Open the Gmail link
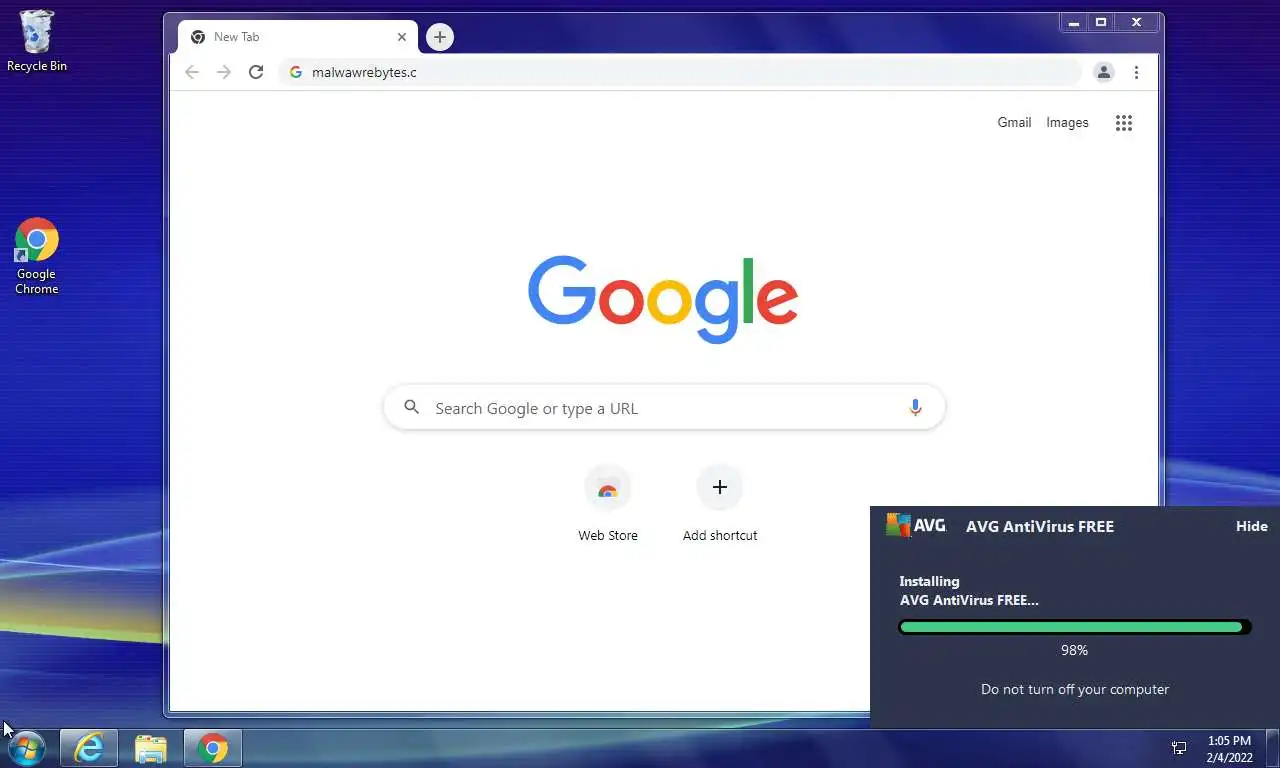The width and height of the screenshot is (1280, 768). [1014, 122]
